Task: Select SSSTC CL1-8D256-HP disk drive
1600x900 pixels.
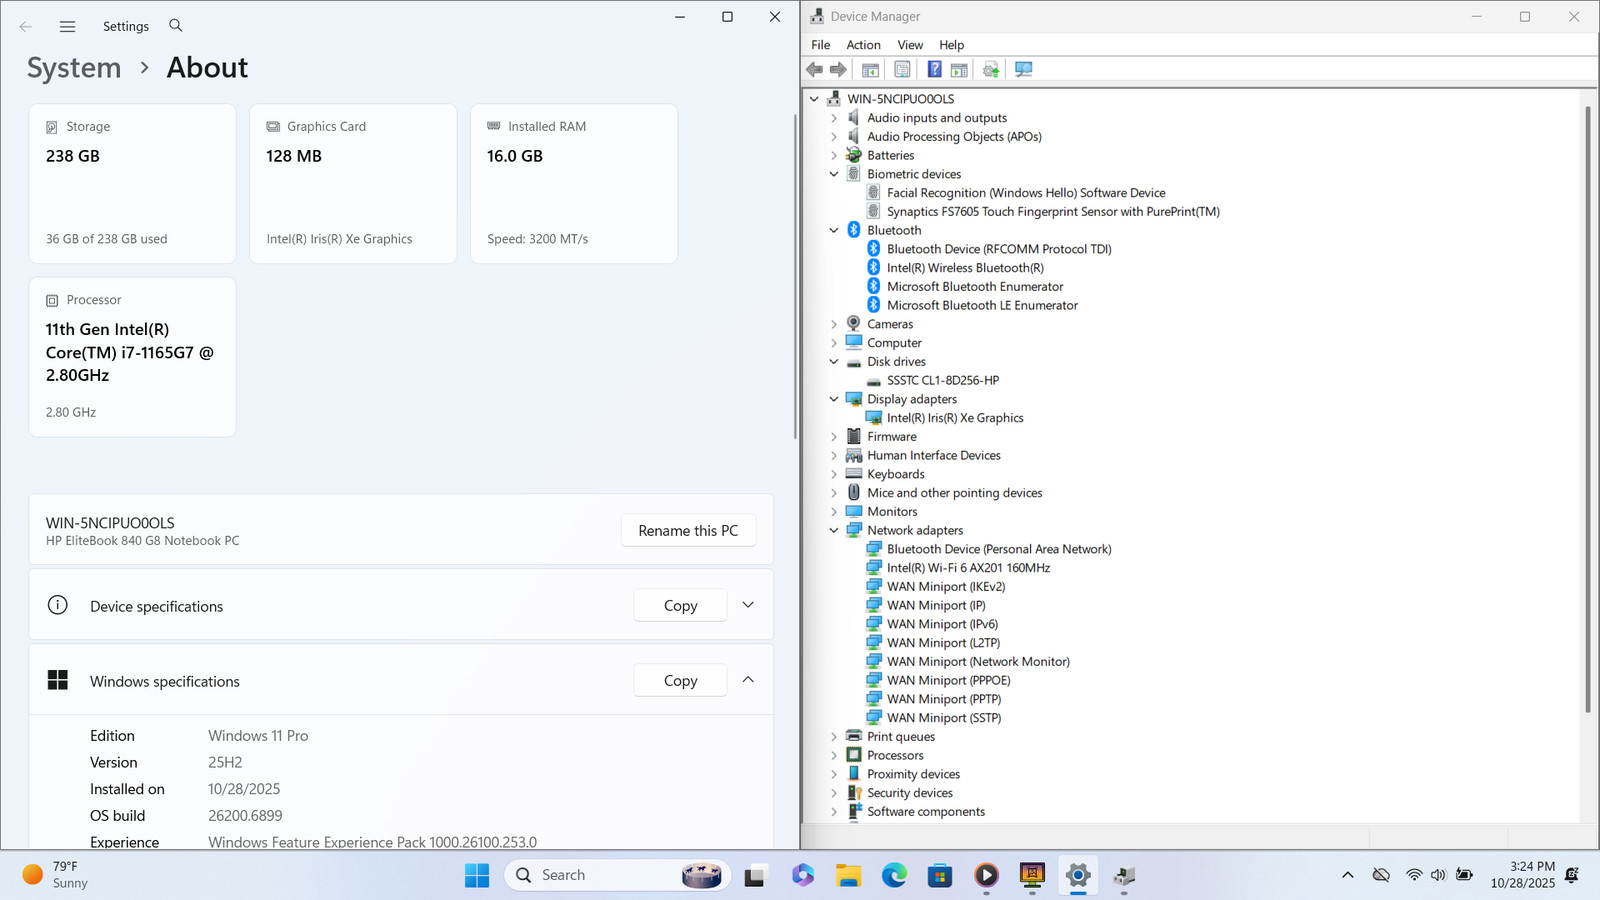Action: (943, 381)
